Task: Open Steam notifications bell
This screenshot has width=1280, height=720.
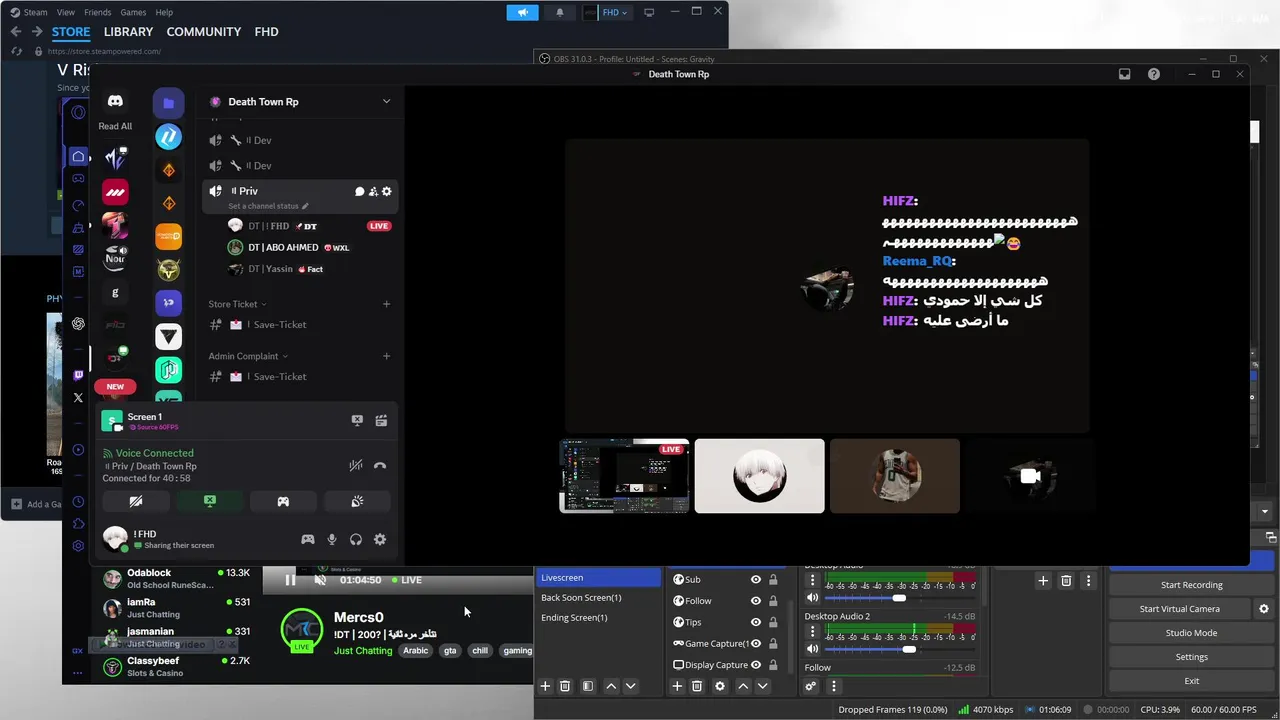Action: (x=559, y=12)
